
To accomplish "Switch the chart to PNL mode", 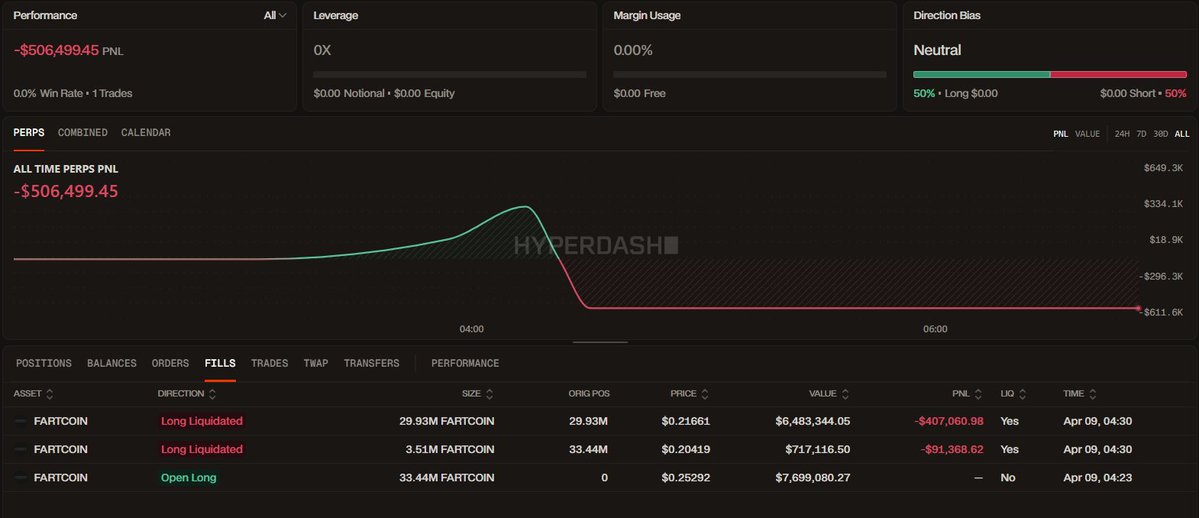I will click(x=1061, y=134).
